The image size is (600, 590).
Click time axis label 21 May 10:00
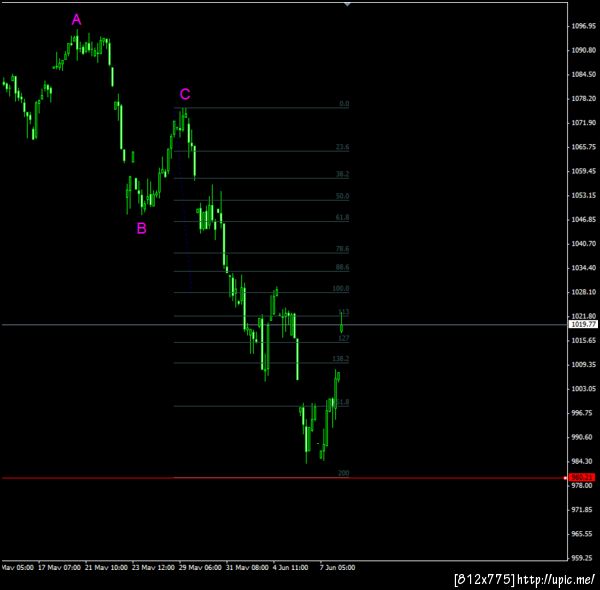coord(106,567)
